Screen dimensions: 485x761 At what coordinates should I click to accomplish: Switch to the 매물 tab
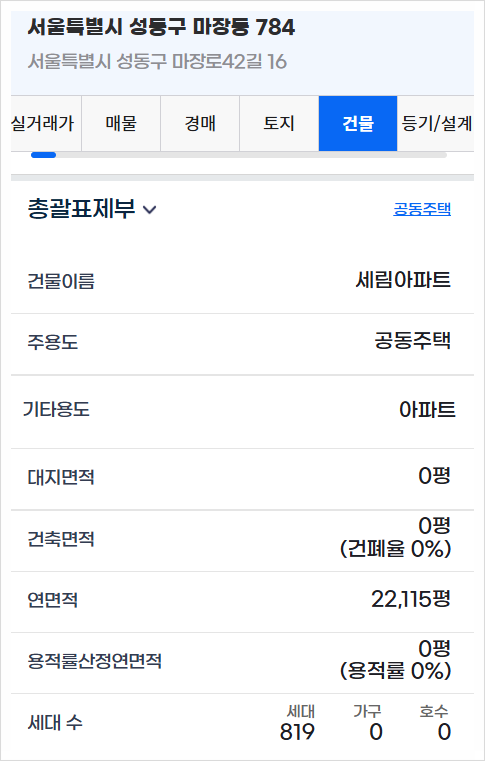tap(121, 124)
